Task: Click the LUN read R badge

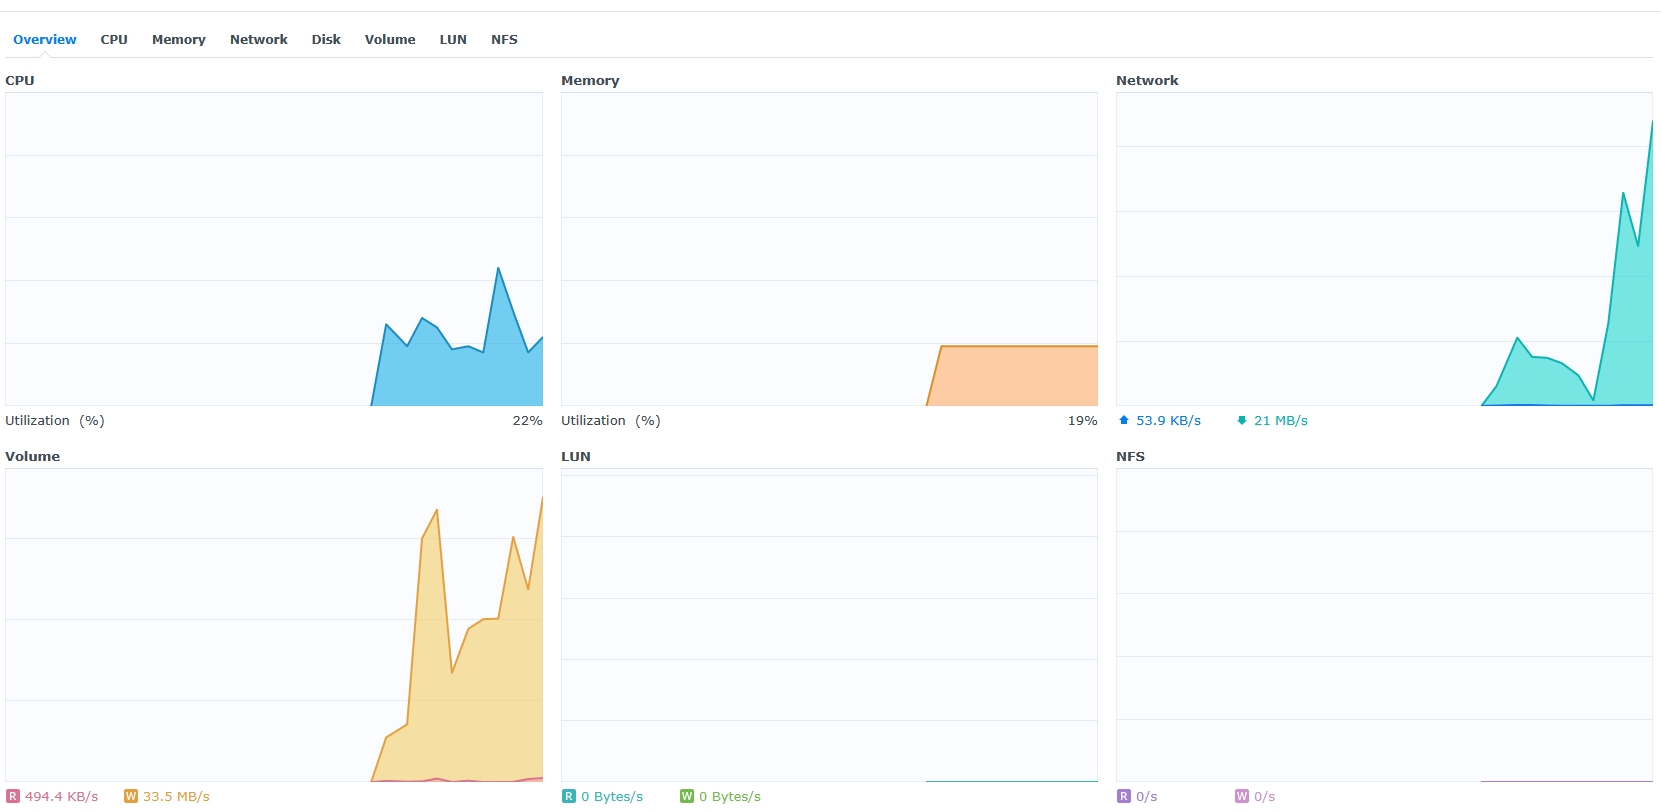Action: (x=569, y=797)
